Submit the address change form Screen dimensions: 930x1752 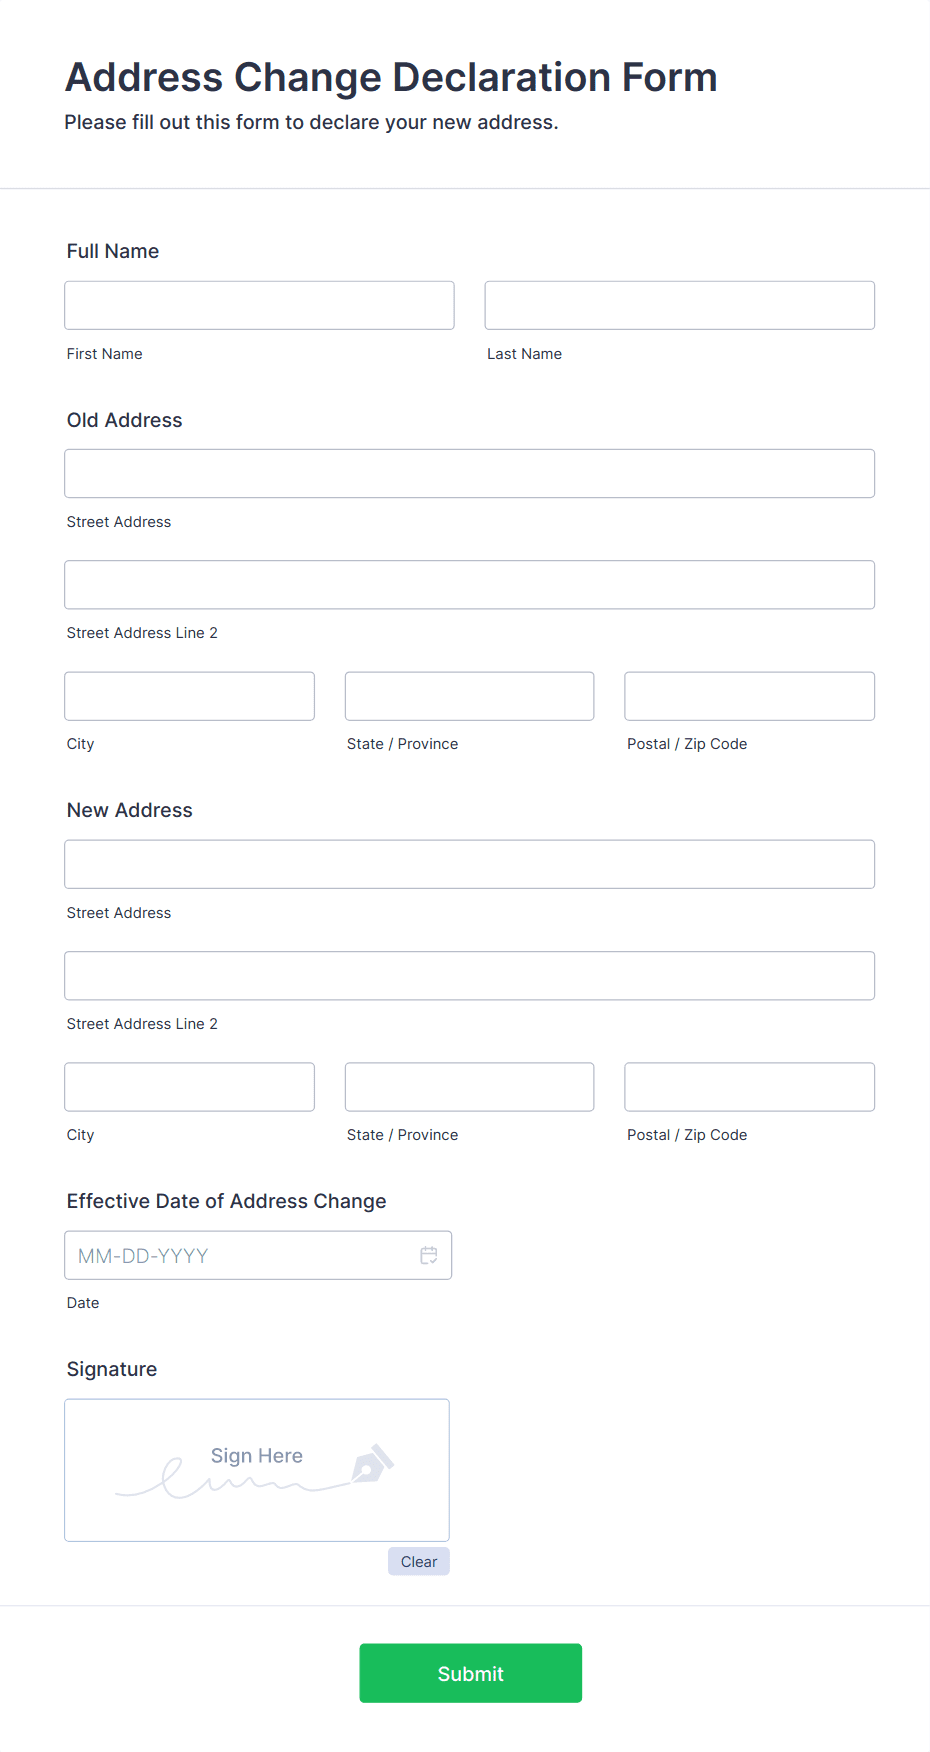point(470,1673)
